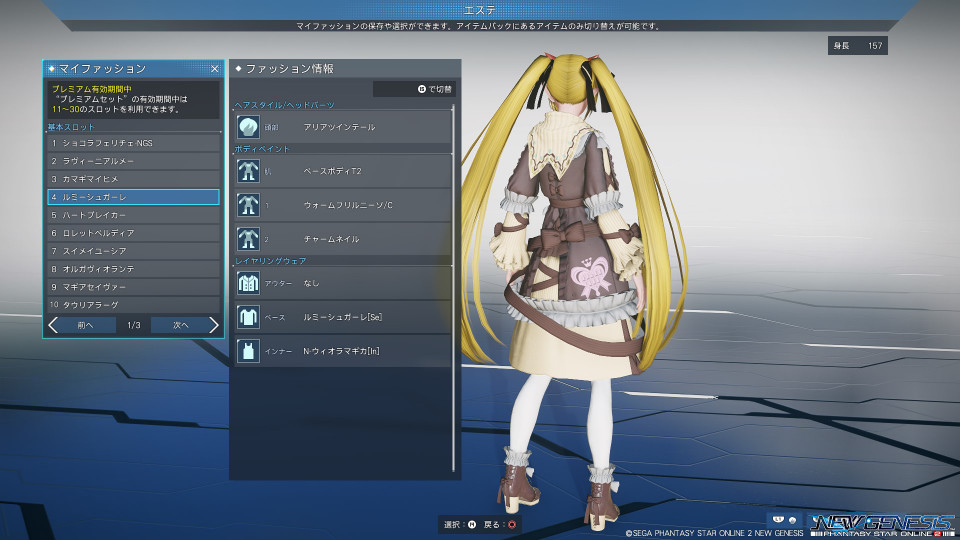Select slot 1 ショコラフェリチェ-NGS
Screen dimensions: 960x540
click(133, 143)
